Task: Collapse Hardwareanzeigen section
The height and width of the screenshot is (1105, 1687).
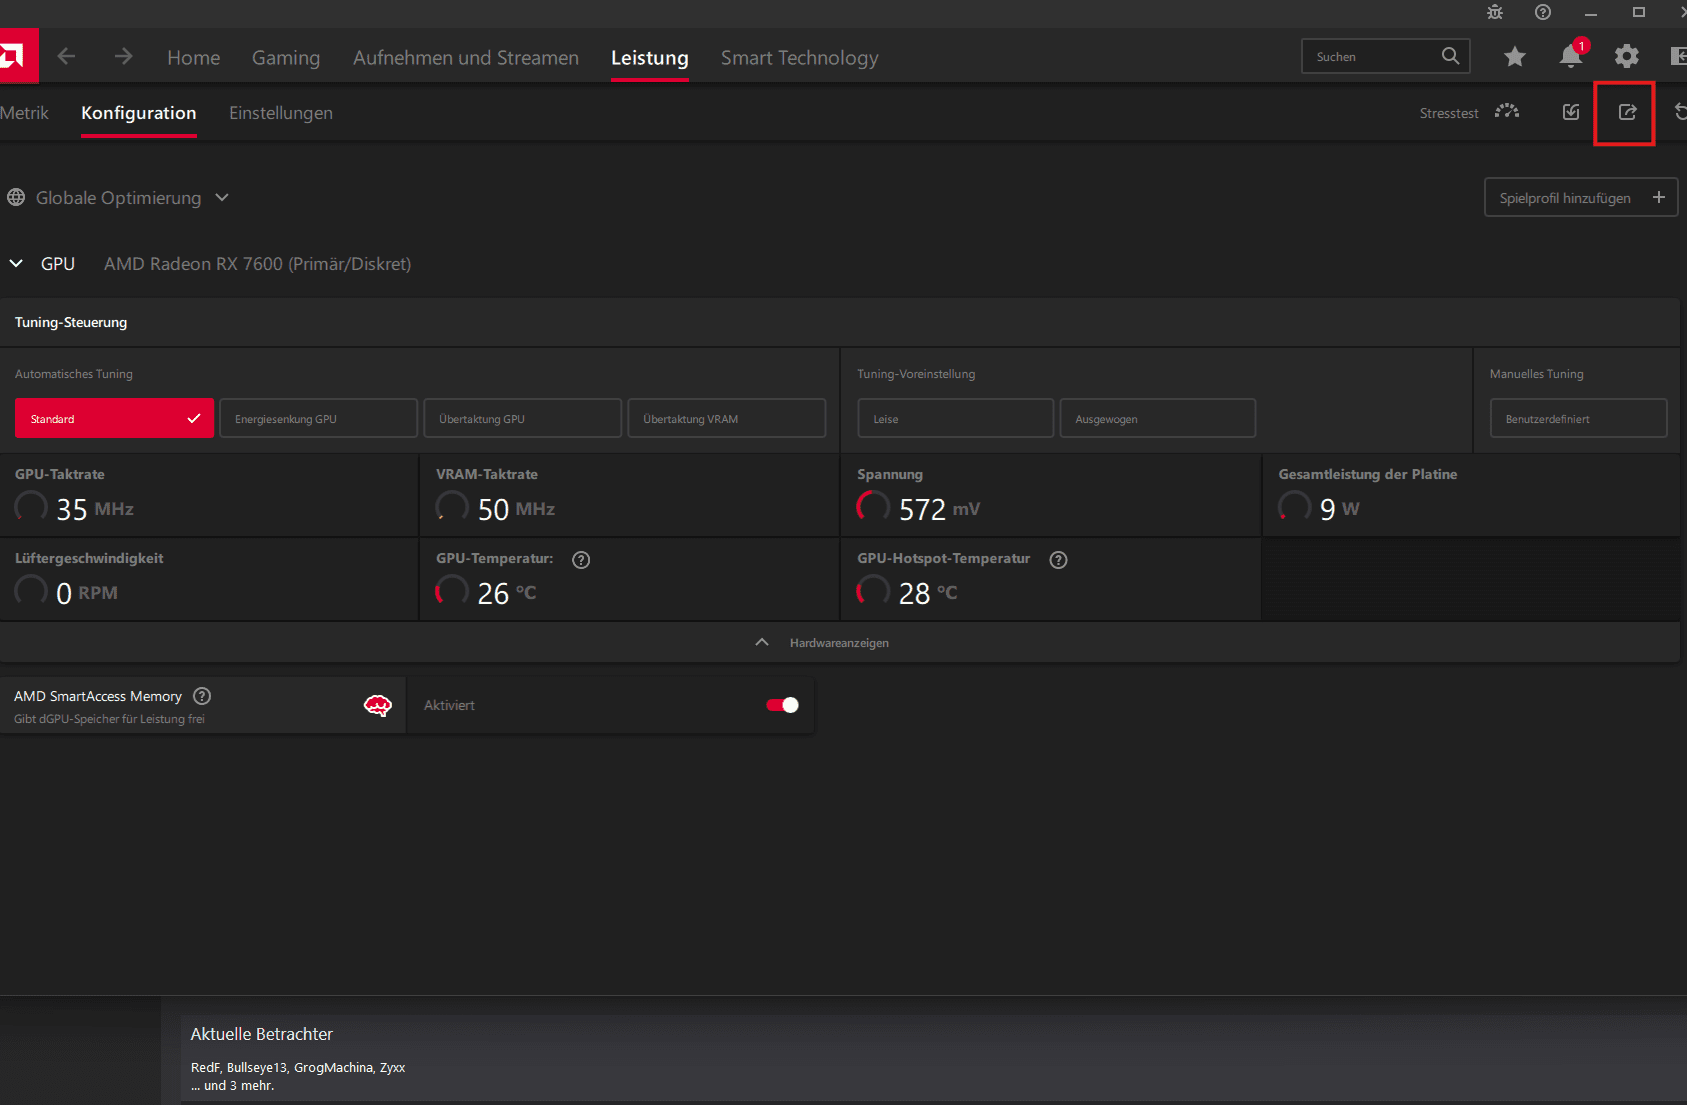Action: click(x=762, y=642)
